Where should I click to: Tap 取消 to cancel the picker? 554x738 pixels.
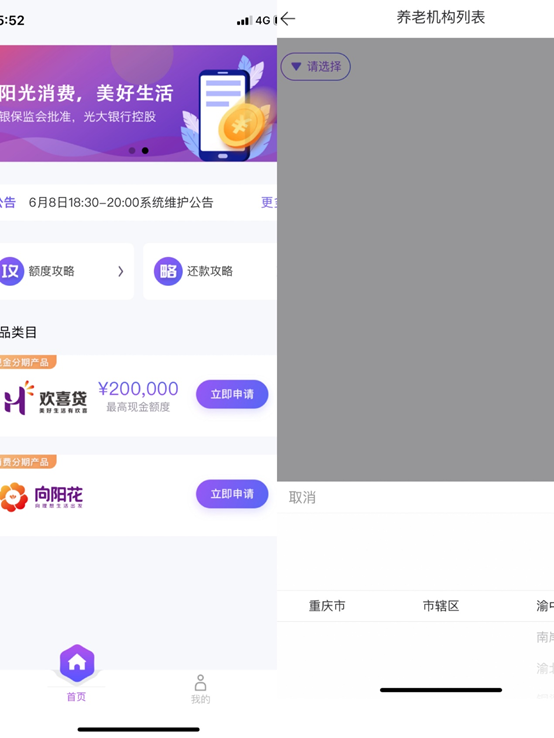click(302, 497)
